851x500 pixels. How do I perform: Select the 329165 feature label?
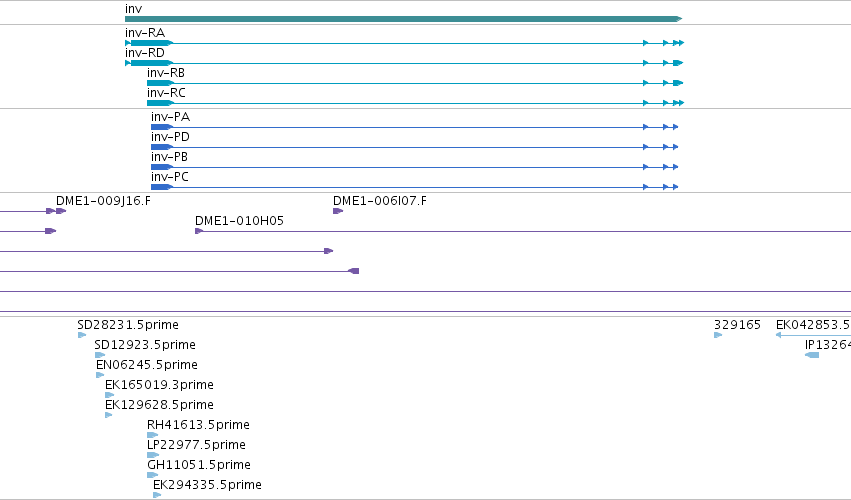737,325
